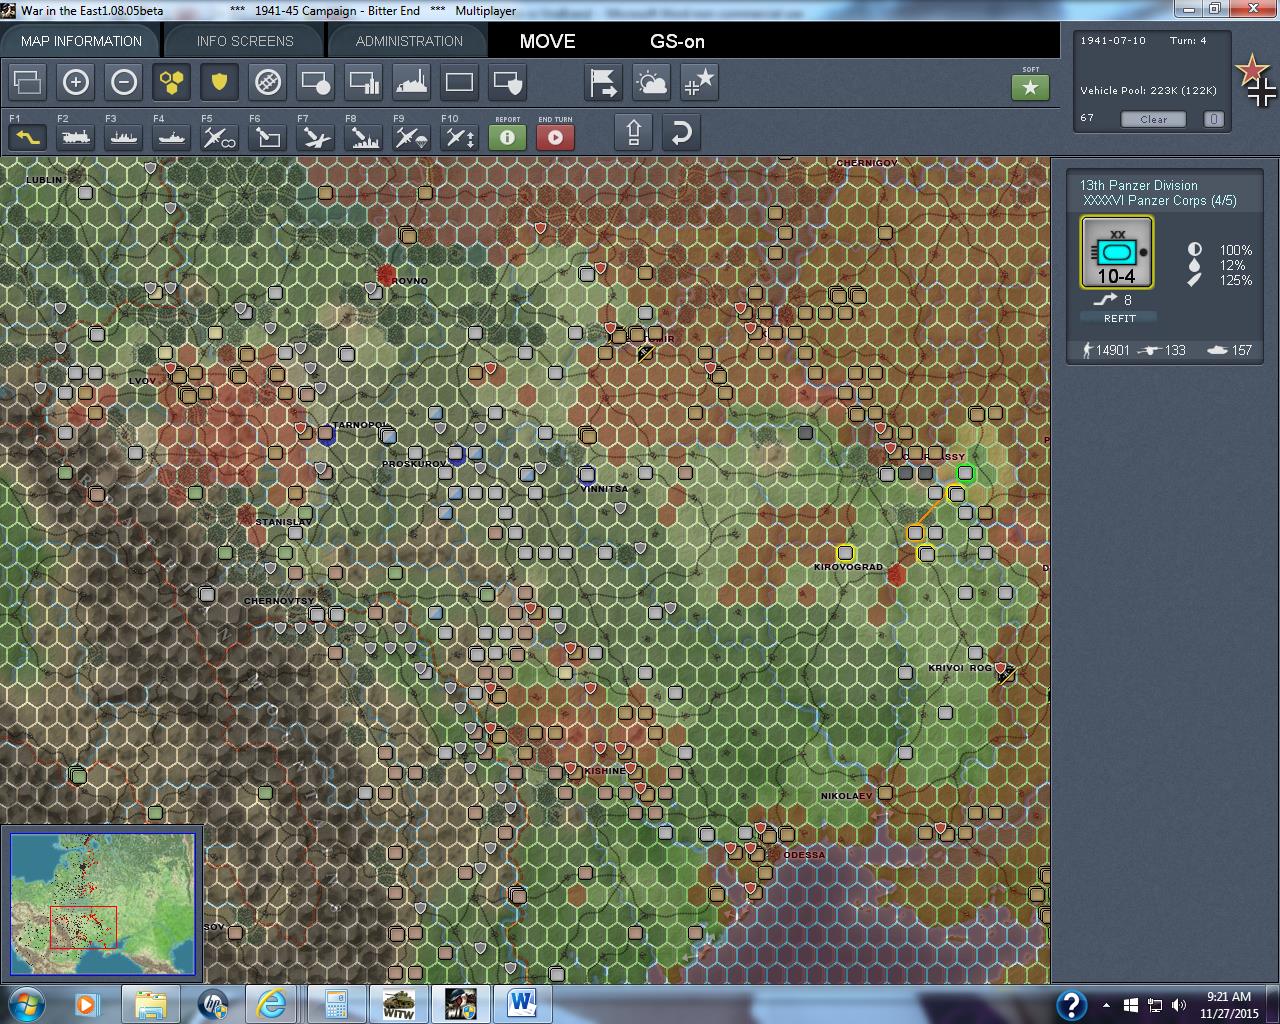Select F4 amphibious transport mode
This screenshot has height=1024, width=1280.
tap(172, 137)
